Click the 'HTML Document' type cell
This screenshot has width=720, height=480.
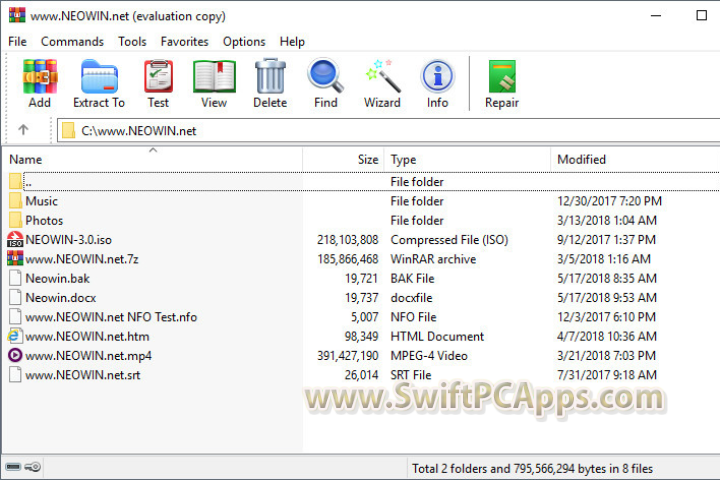(x=437, y=336)
